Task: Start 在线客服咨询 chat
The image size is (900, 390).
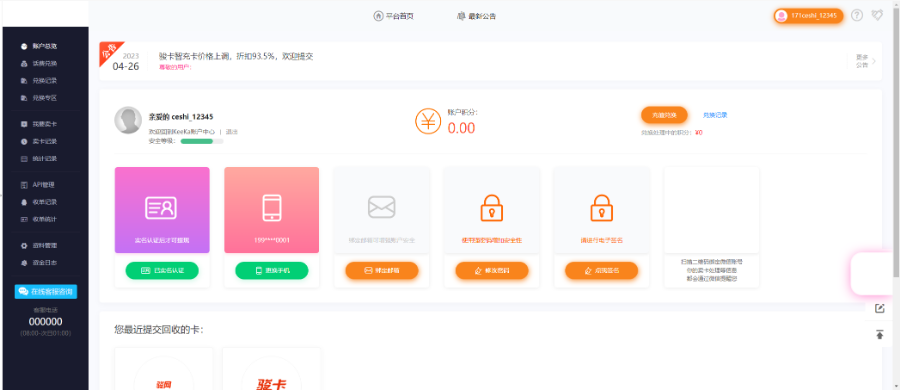Action: click(45, 291)
